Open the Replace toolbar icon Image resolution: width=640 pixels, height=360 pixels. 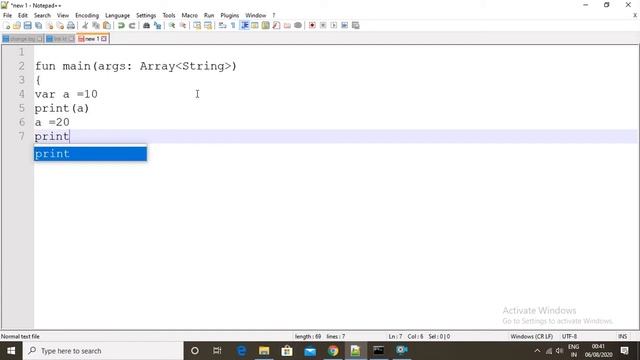tap(157, 25)
